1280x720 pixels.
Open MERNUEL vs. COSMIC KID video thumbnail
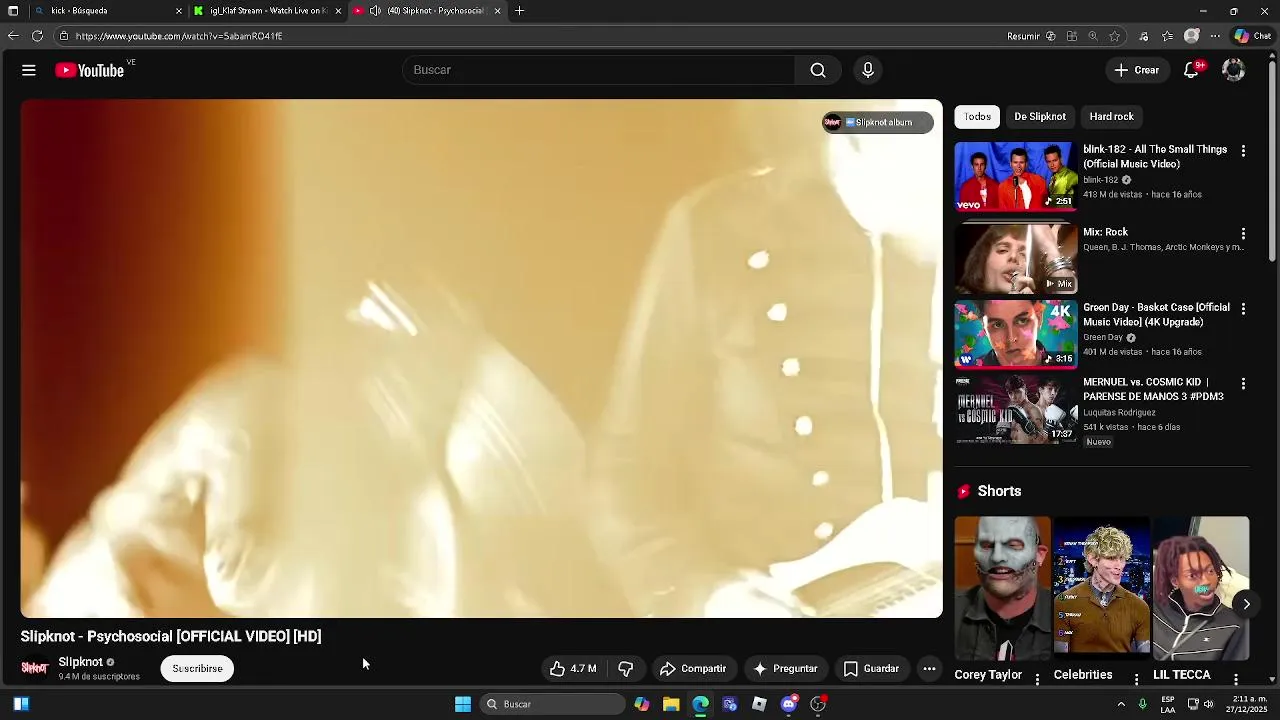coord(1015,409)
